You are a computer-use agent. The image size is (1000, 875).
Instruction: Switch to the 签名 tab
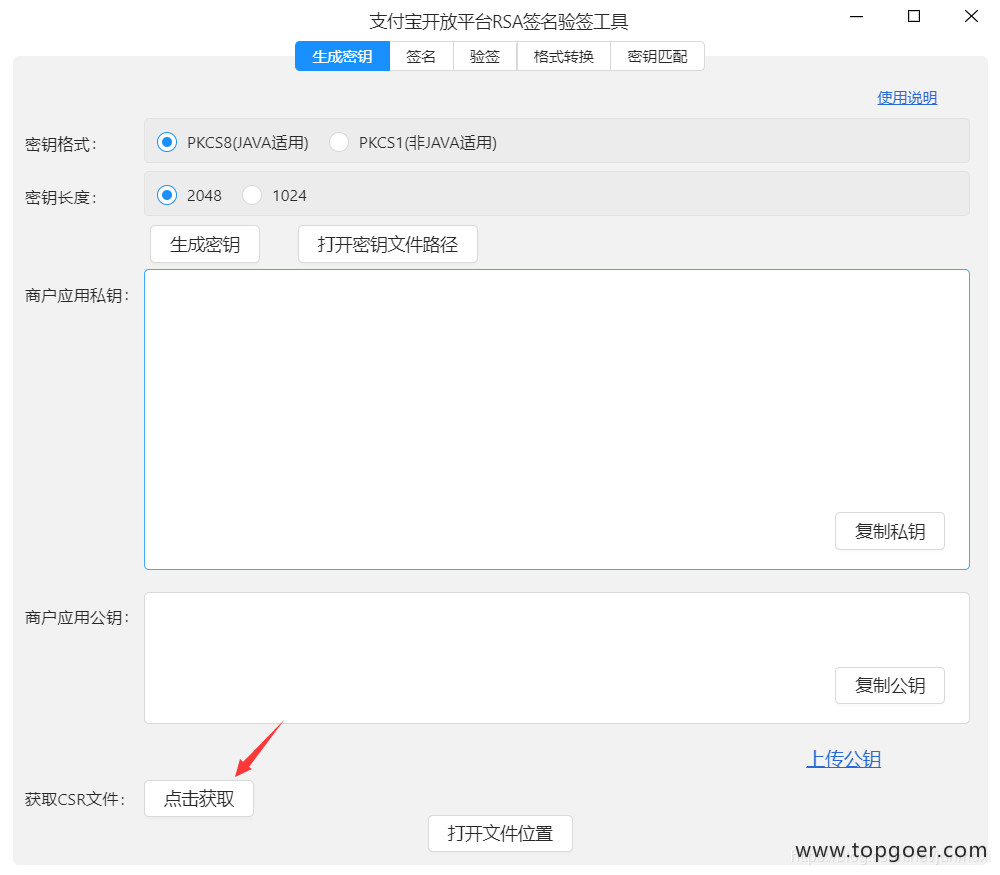click(x=421, y=57)
